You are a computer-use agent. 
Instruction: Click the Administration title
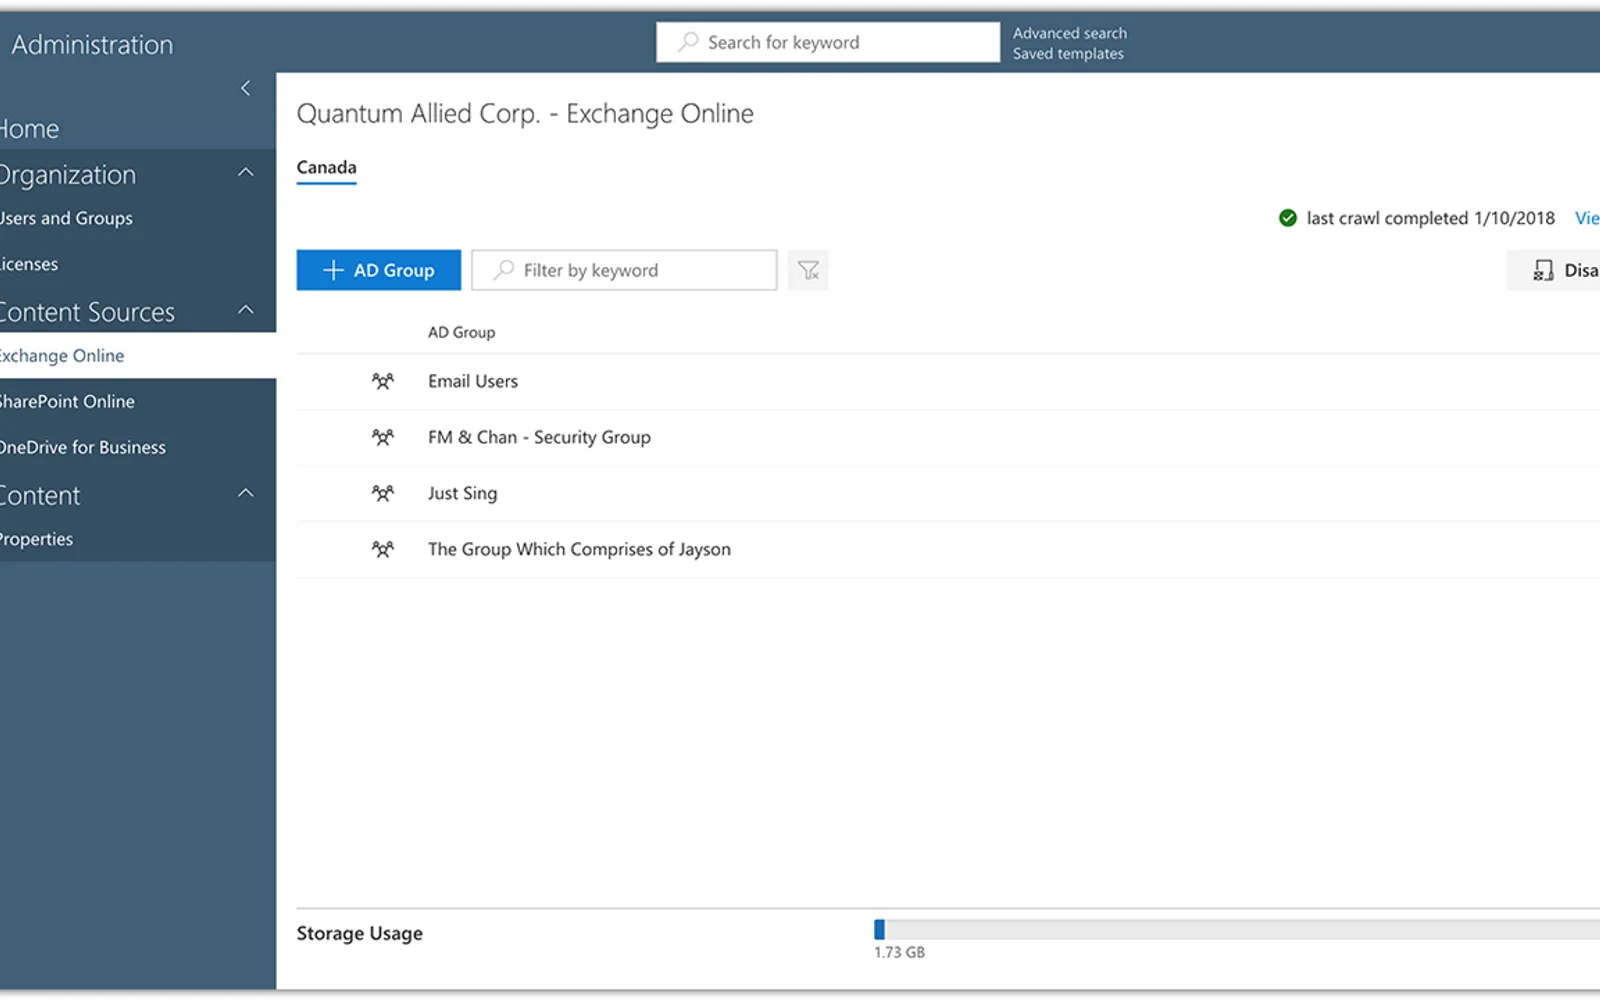click(92, 45)
